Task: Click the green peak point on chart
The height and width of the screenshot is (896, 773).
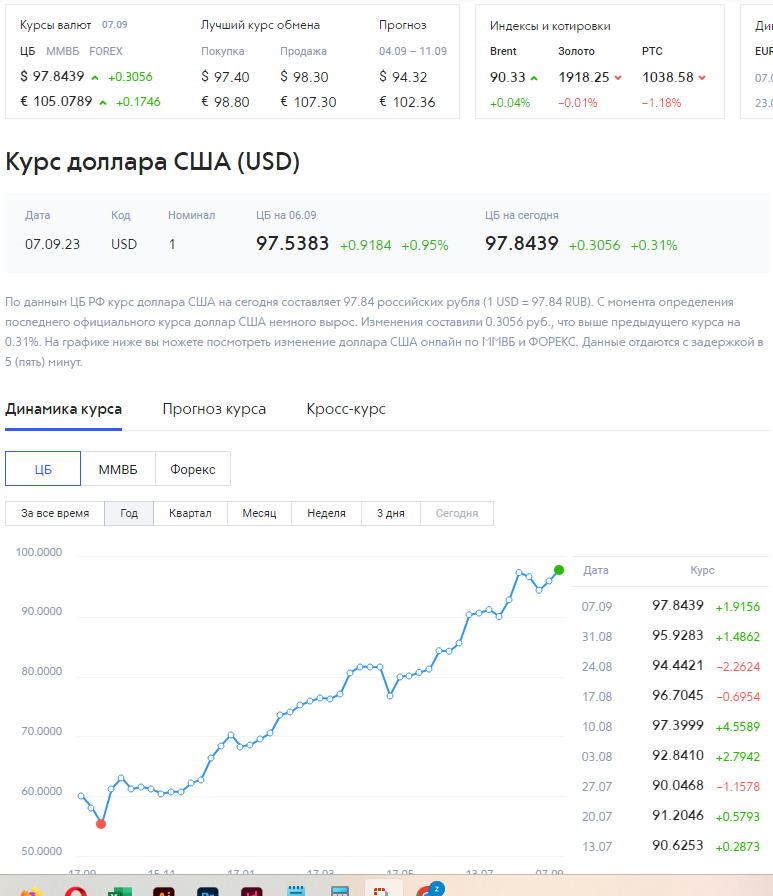Action: pyautogui.click(x=559, y=570)
